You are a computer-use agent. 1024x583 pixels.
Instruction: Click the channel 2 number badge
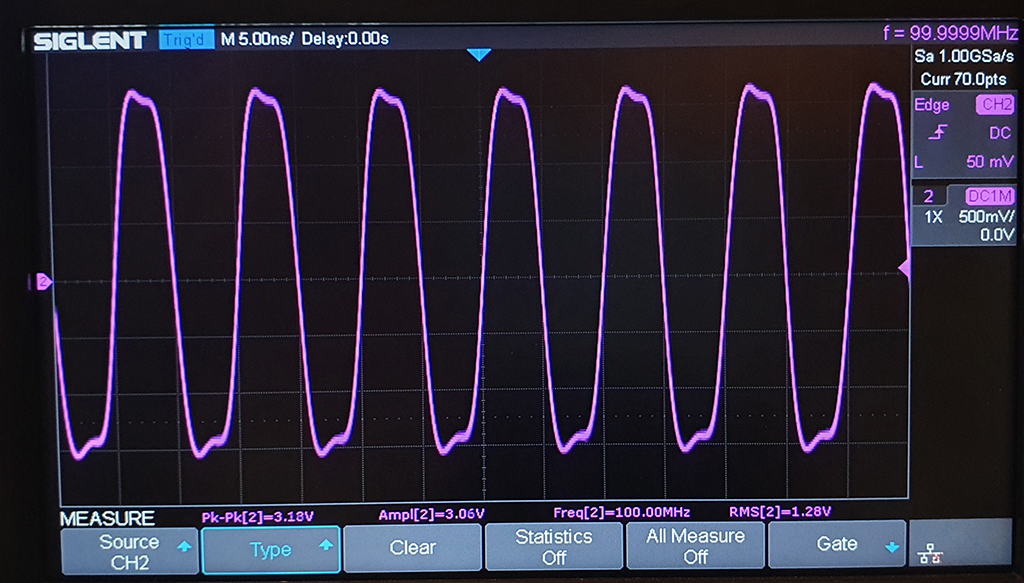click(x=928, y=196)
